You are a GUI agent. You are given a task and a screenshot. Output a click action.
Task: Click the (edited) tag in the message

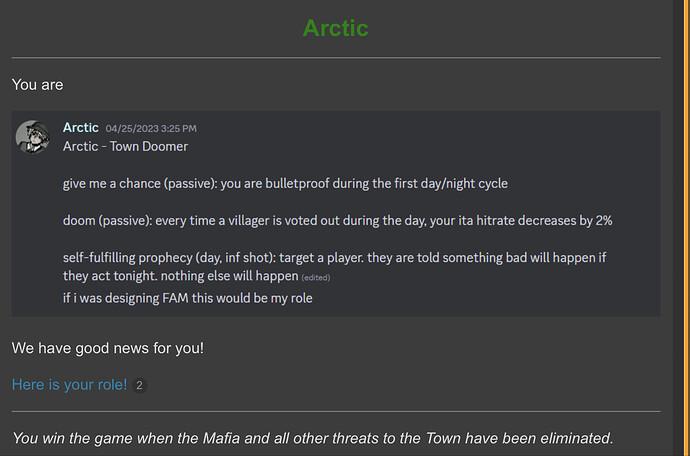point(316,278)
